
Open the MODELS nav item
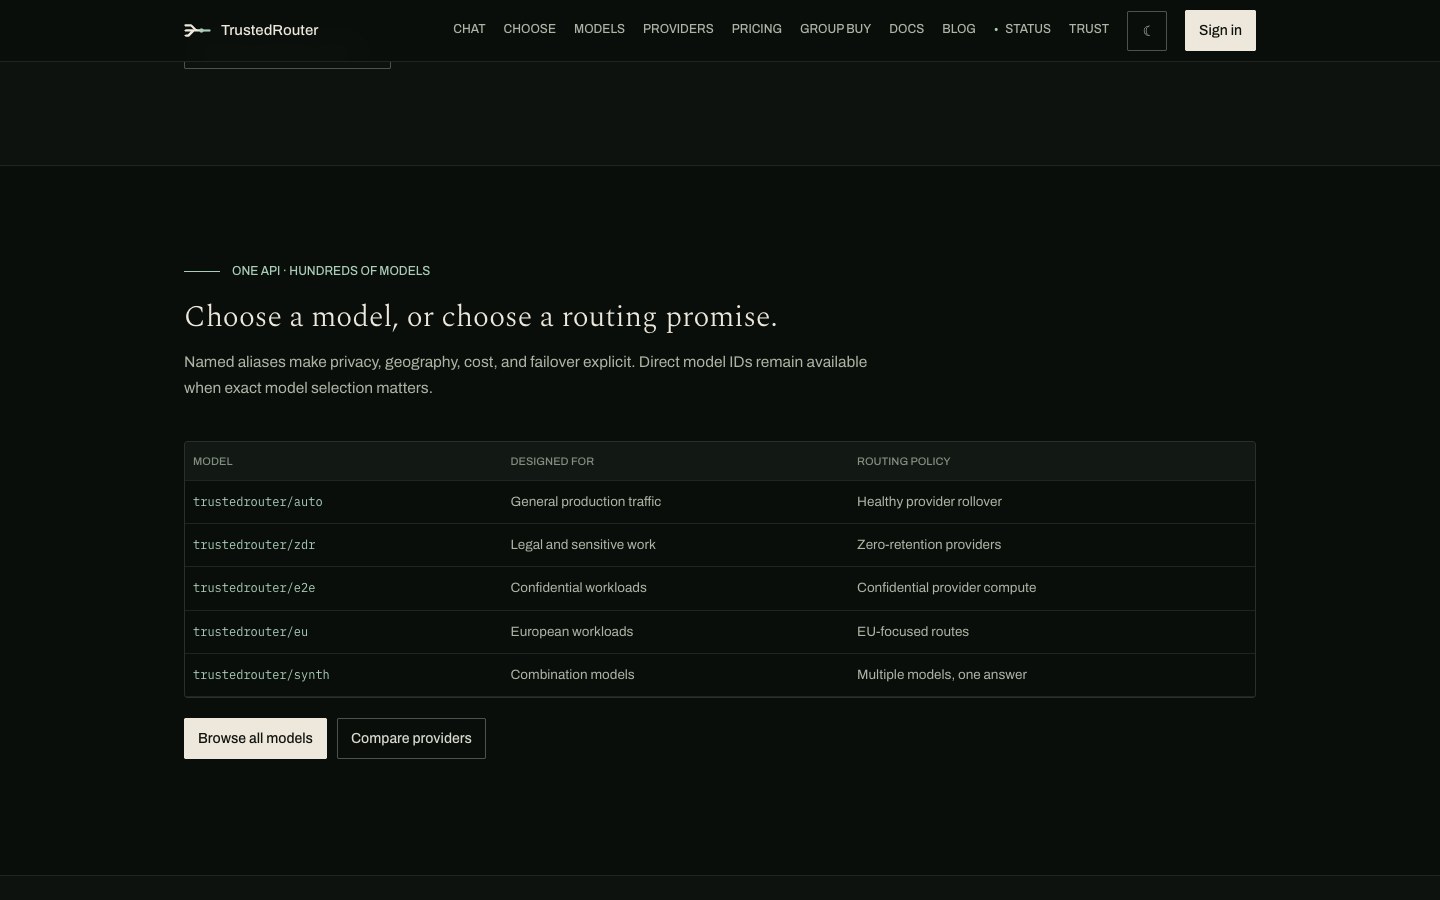599,29
